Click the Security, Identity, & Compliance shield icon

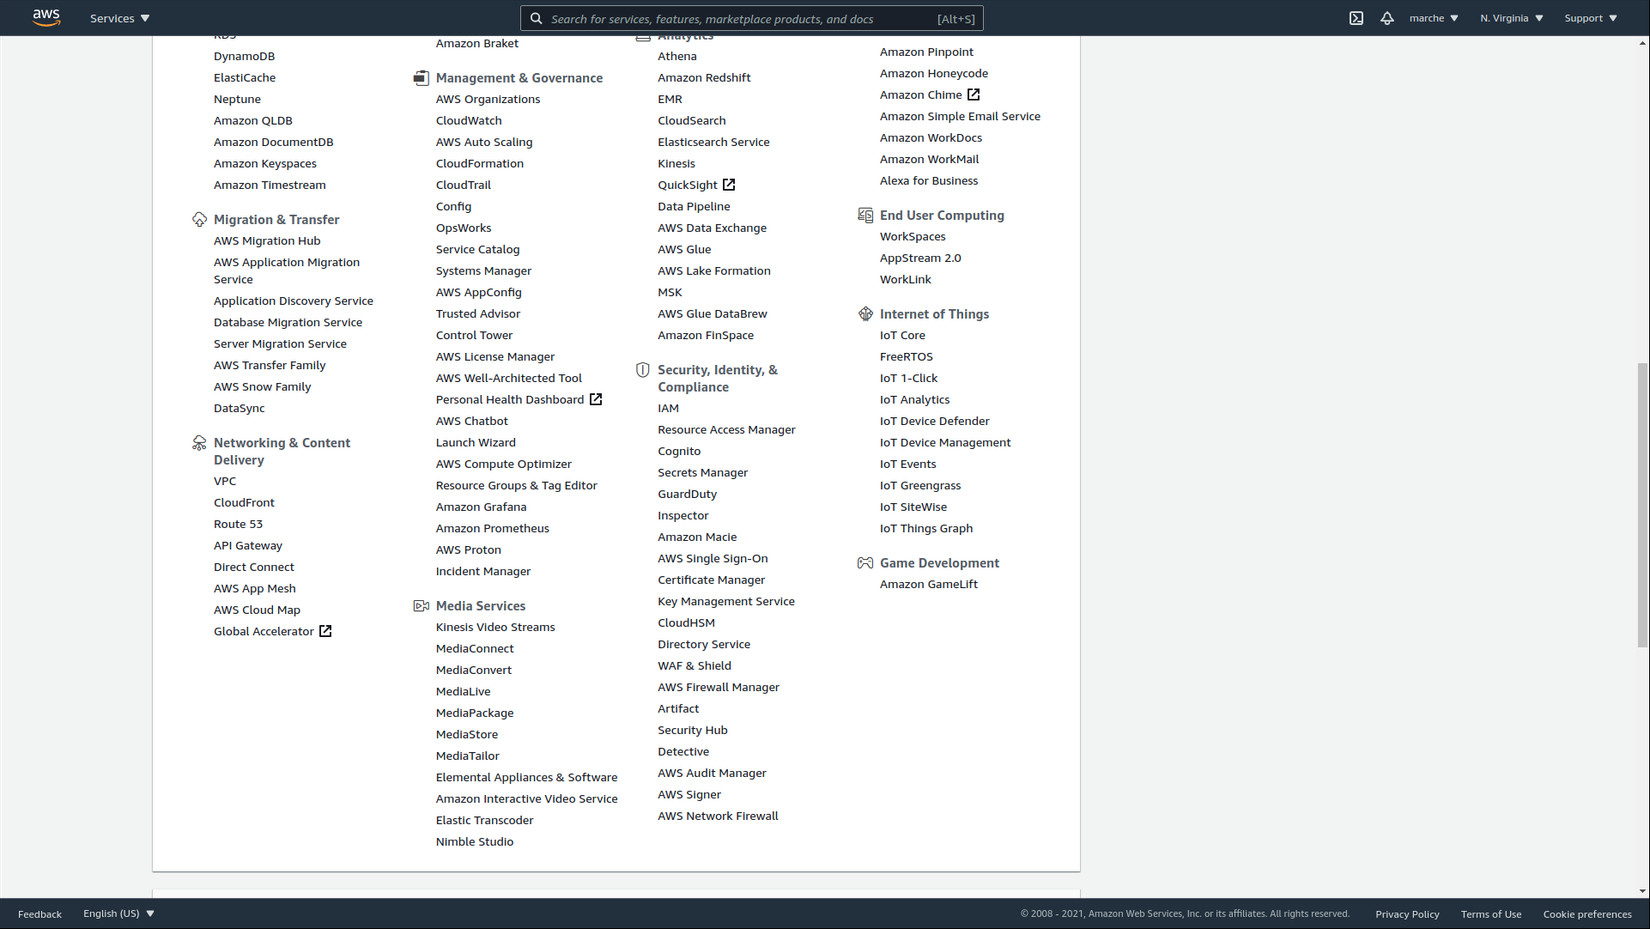click(x=643, y=370)
